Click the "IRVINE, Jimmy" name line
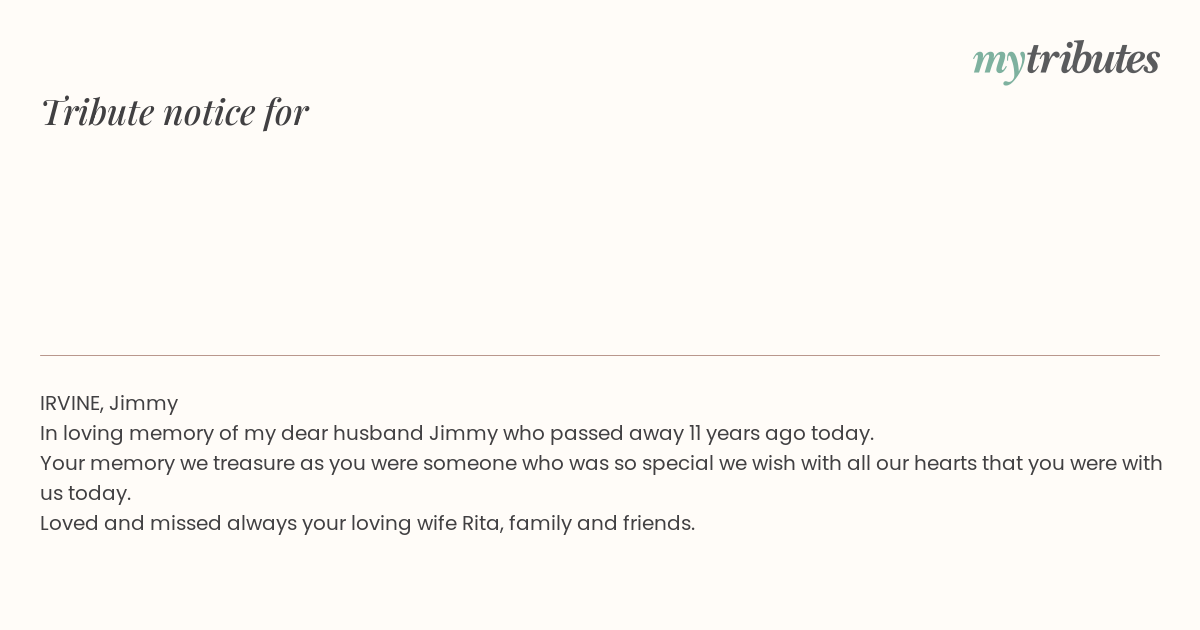The width and height of the screenshot is (1200, 630). 109,403
